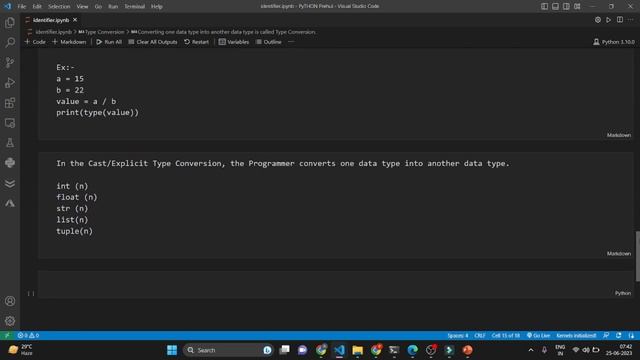Click Cell 15 of 18 status entry
The height and width of the screenshot is (360, 640).
[506, 336]
